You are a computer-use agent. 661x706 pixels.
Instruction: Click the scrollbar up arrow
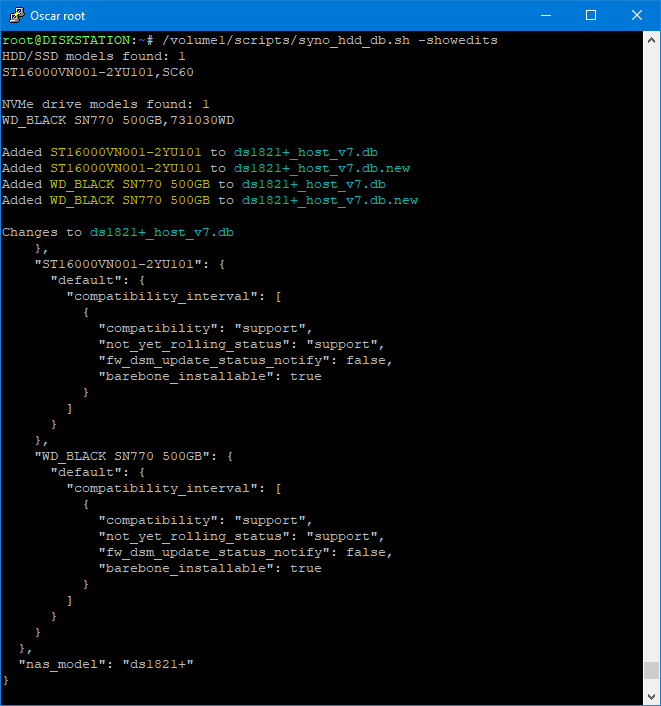pyautogui.click(x=651, y=40)
